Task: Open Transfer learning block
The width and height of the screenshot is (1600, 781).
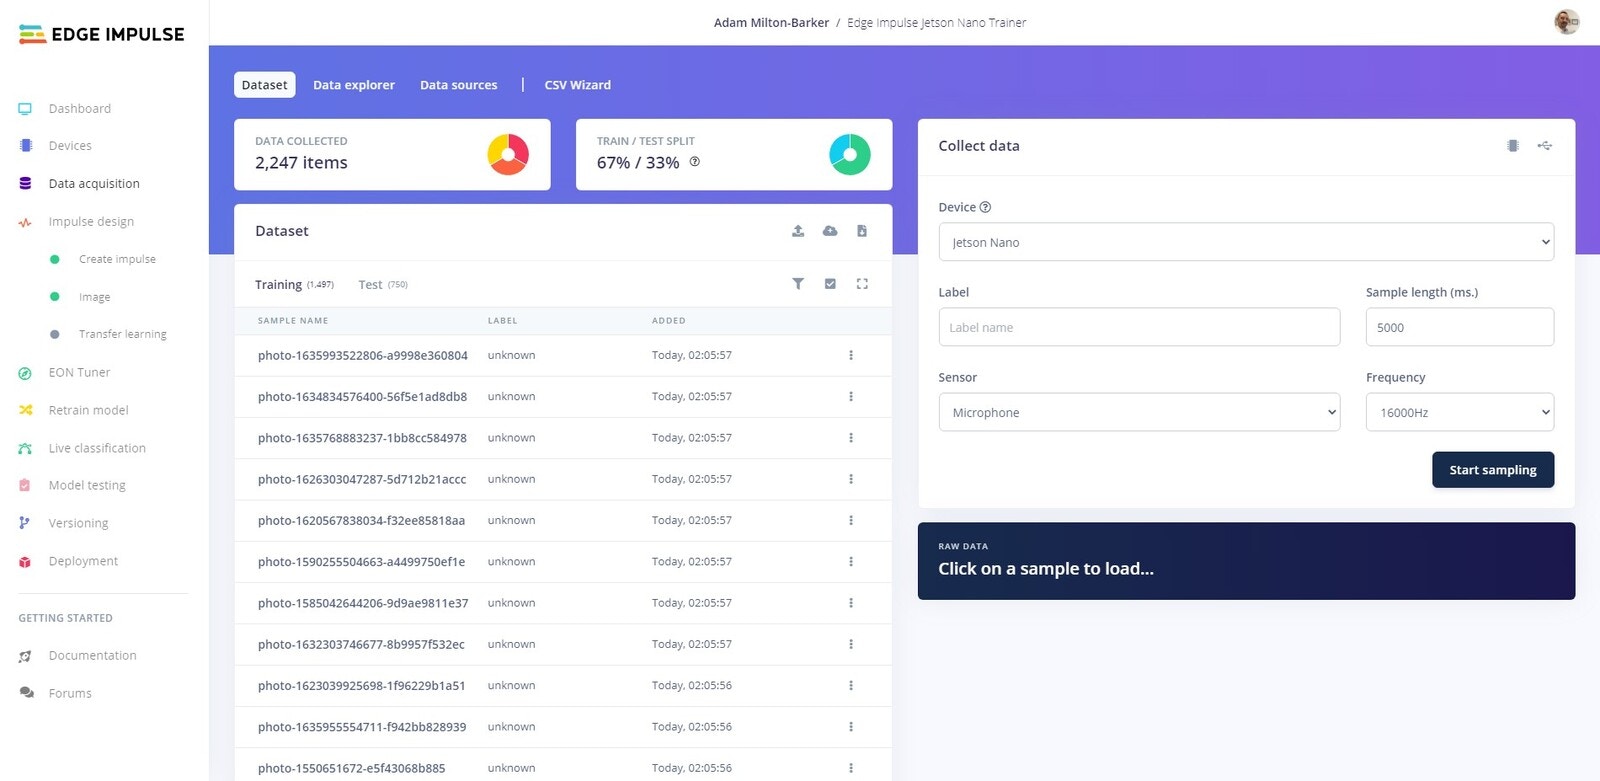Action: 122,334
